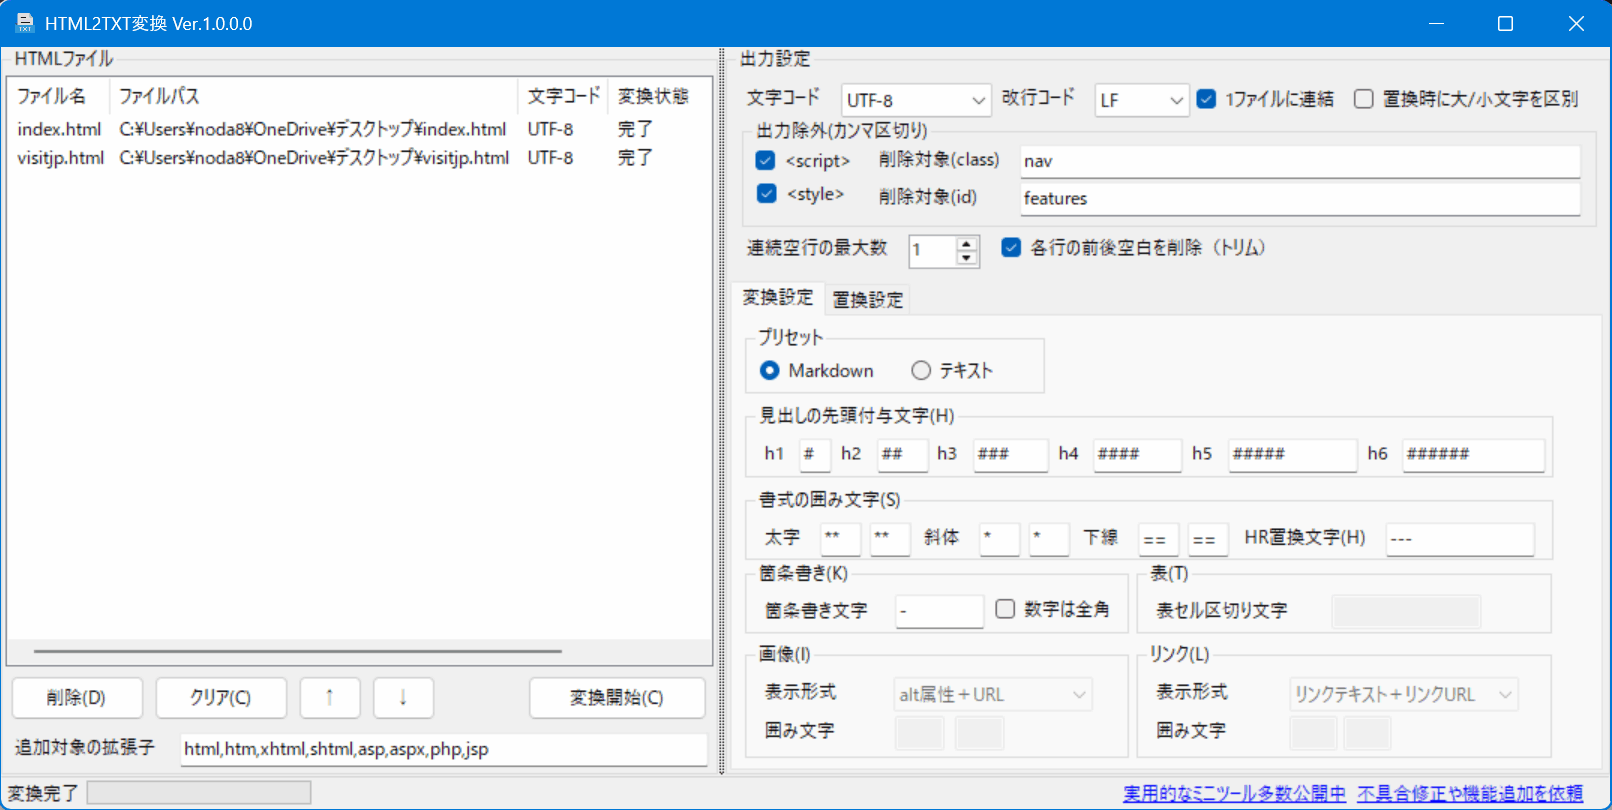Screen dimensions: 1612x810
Task: Click the 削除対象(class) field containing nav
Action: click(x=1300, y=161)
